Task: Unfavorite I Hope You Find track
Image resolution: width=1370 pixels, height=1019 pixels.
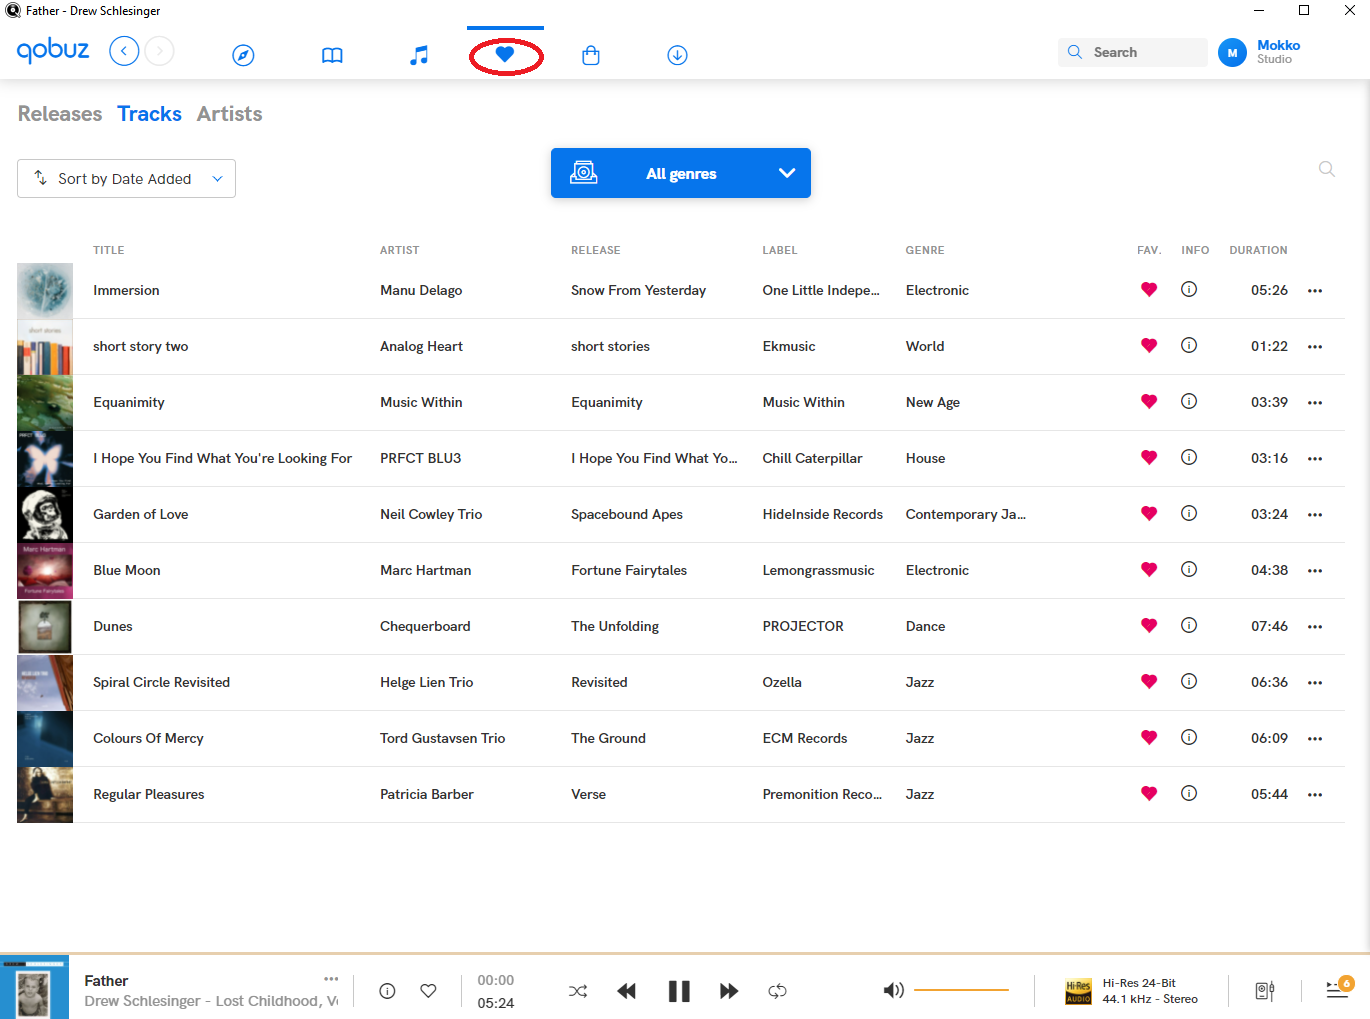Action: 1149,458
